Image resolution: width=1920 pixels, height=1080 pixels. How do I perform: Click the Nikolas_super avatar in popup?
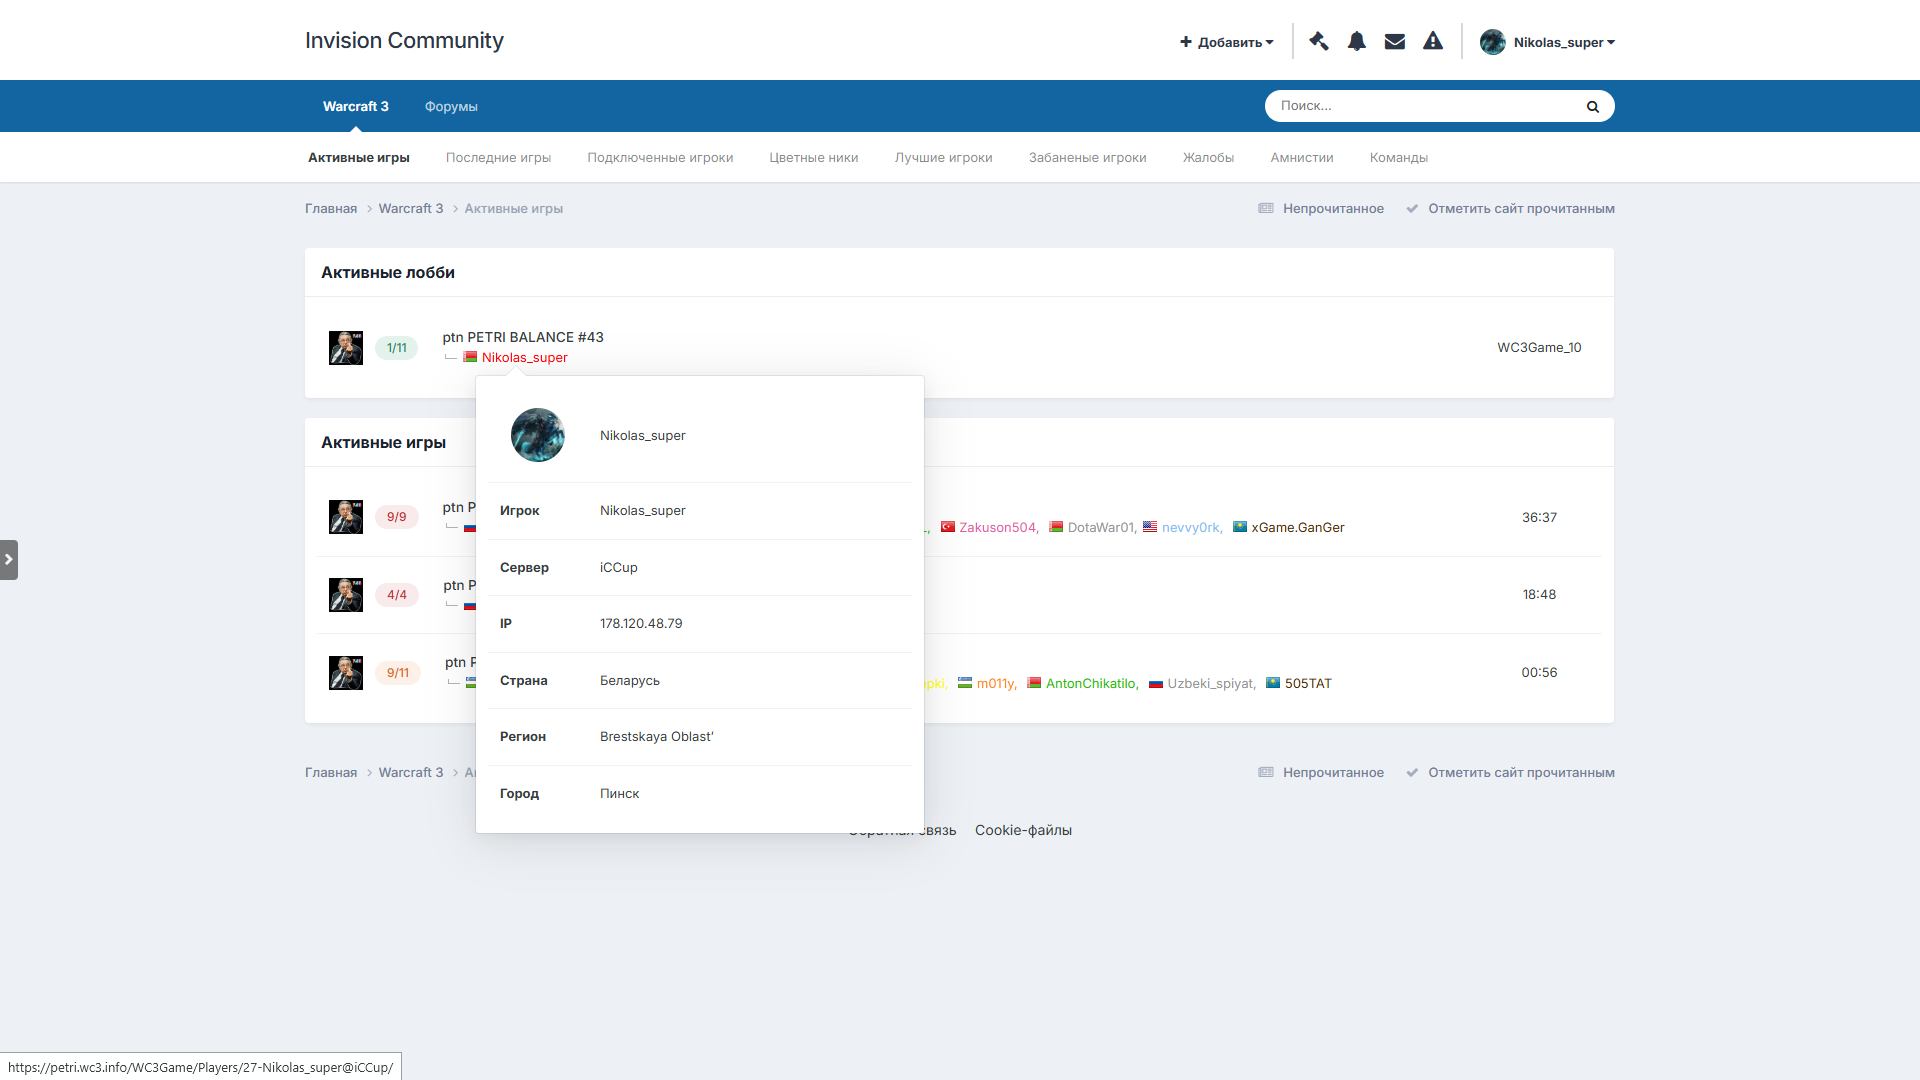(x=537, y=435)
